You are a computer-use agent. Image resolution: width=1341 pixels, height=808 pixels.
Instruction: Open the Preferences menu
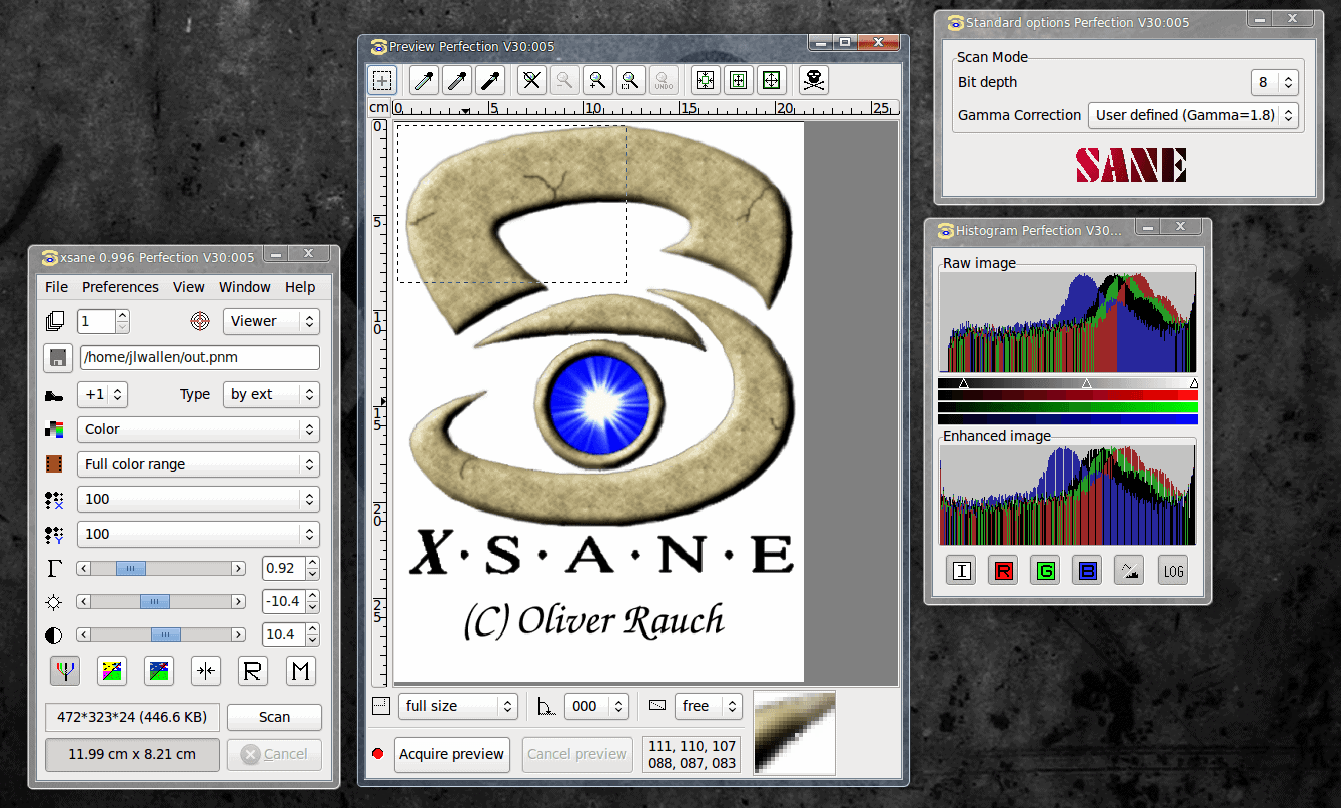120,287
